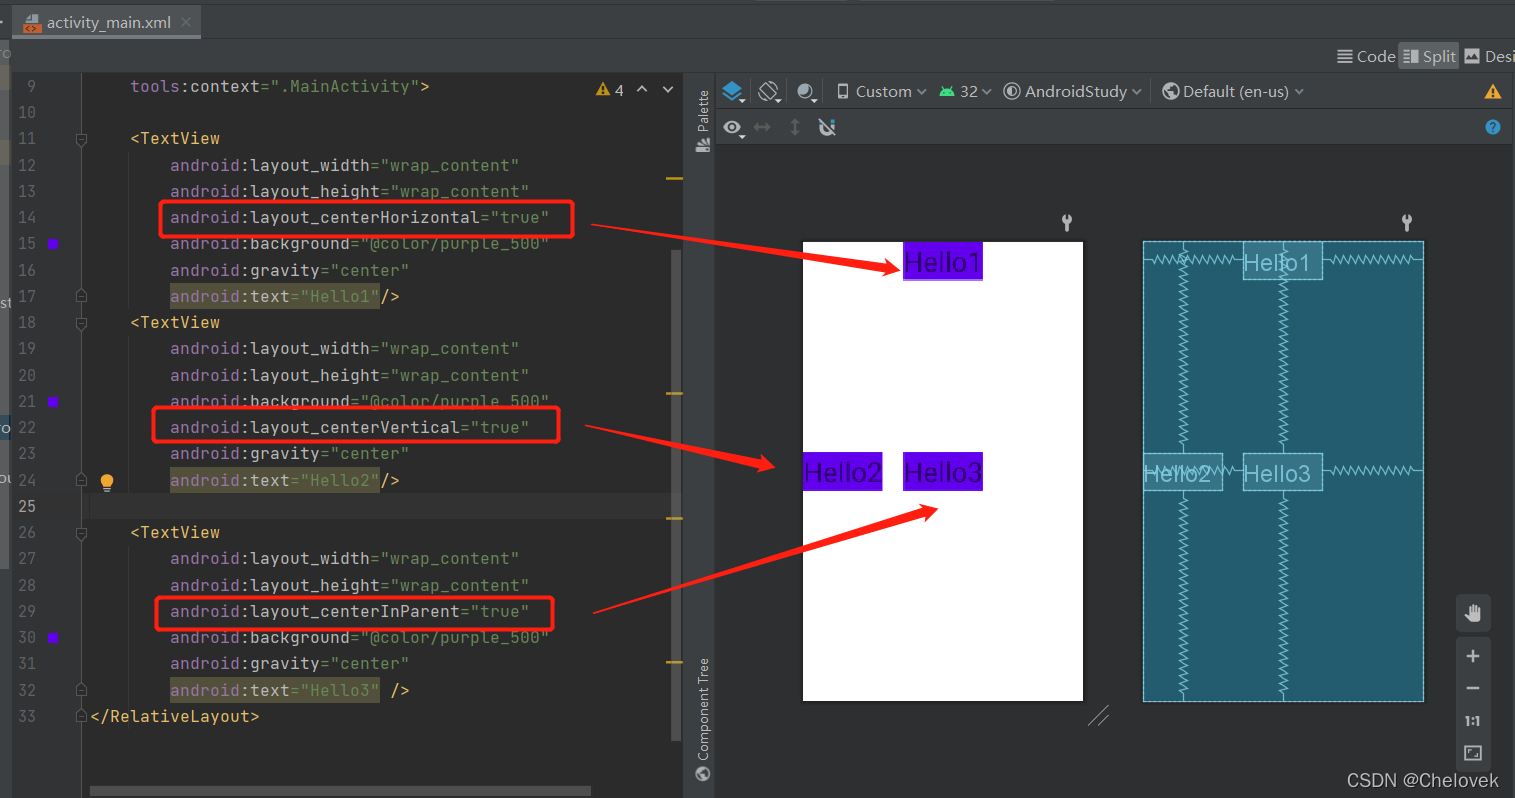Open the night mode selector icon
Viewport: 1515px width, 798px height.
tap(807, 92)
